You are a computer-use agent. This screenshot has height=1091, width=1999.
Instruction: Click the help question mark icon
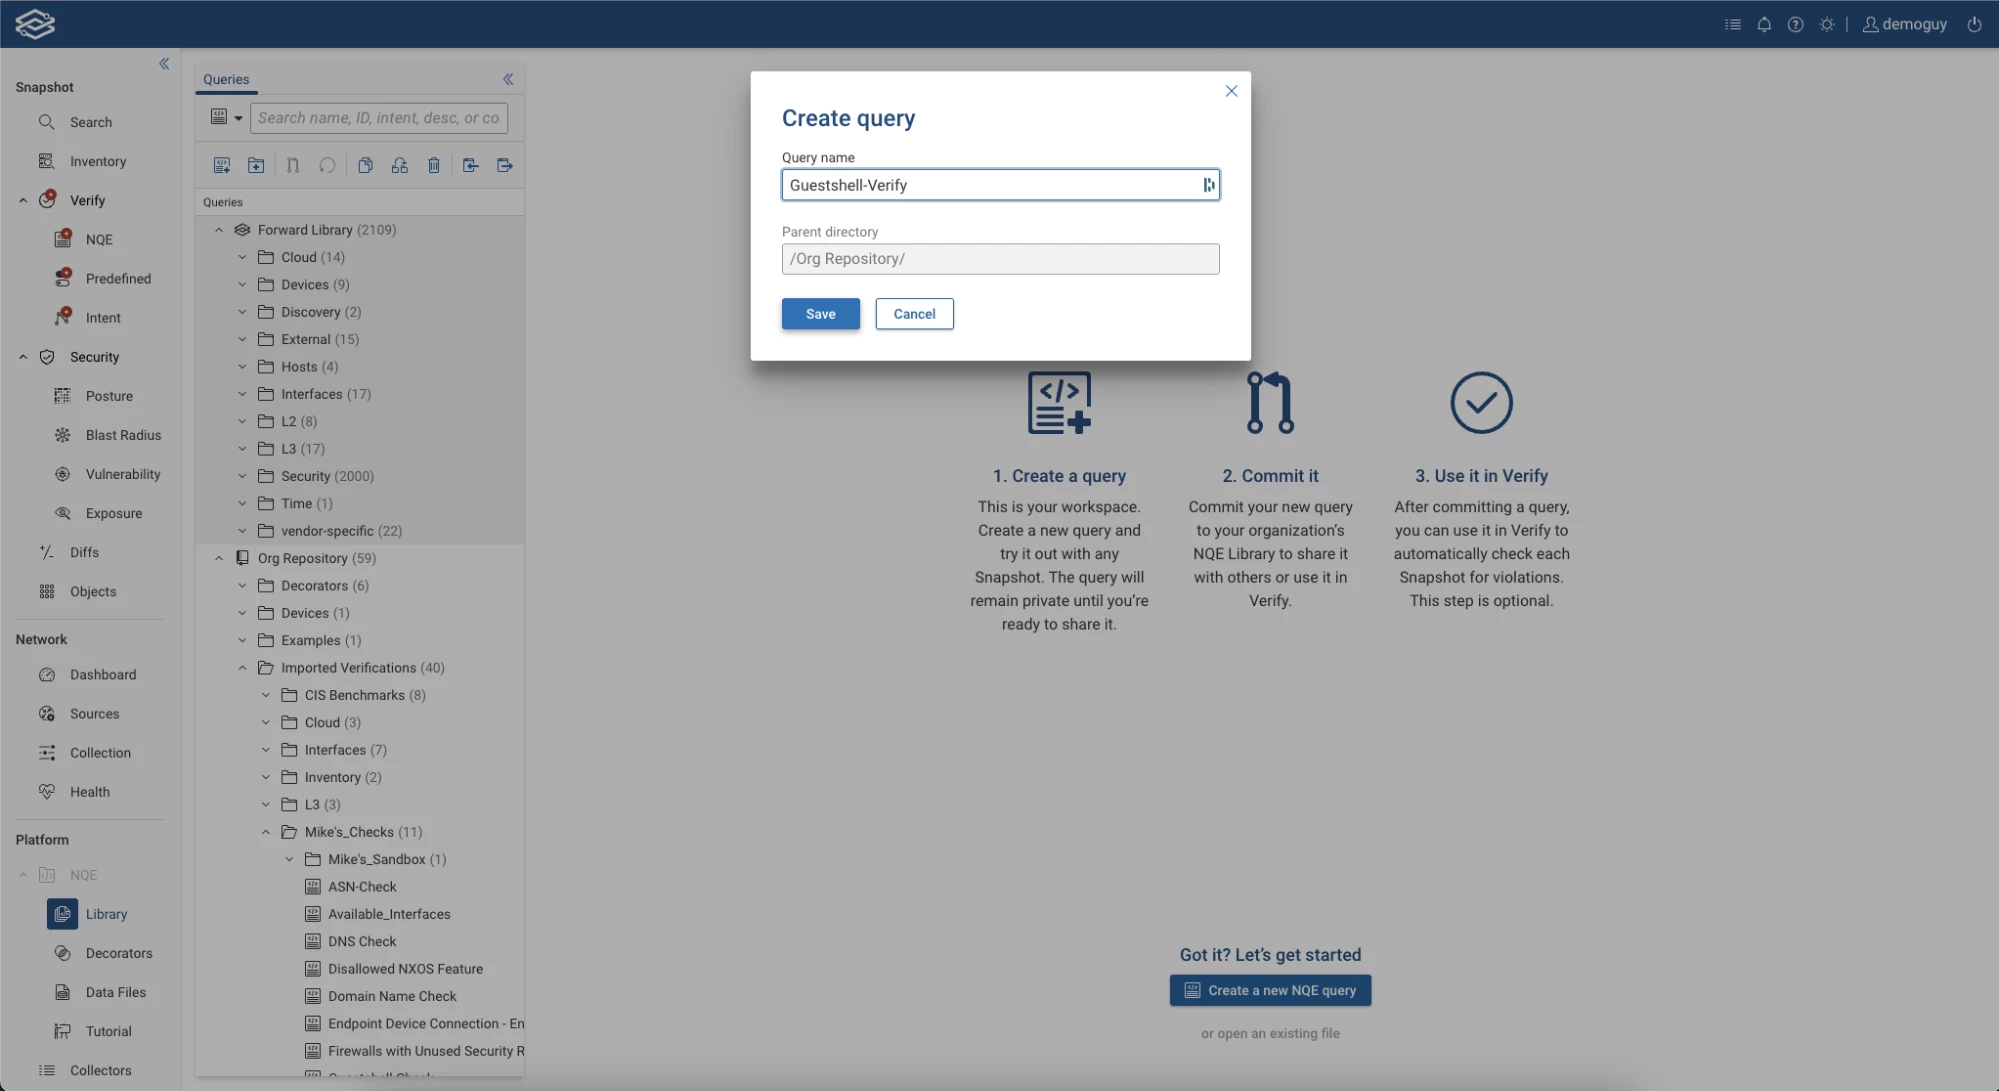pyautogui.click(x=1796, y=24)
